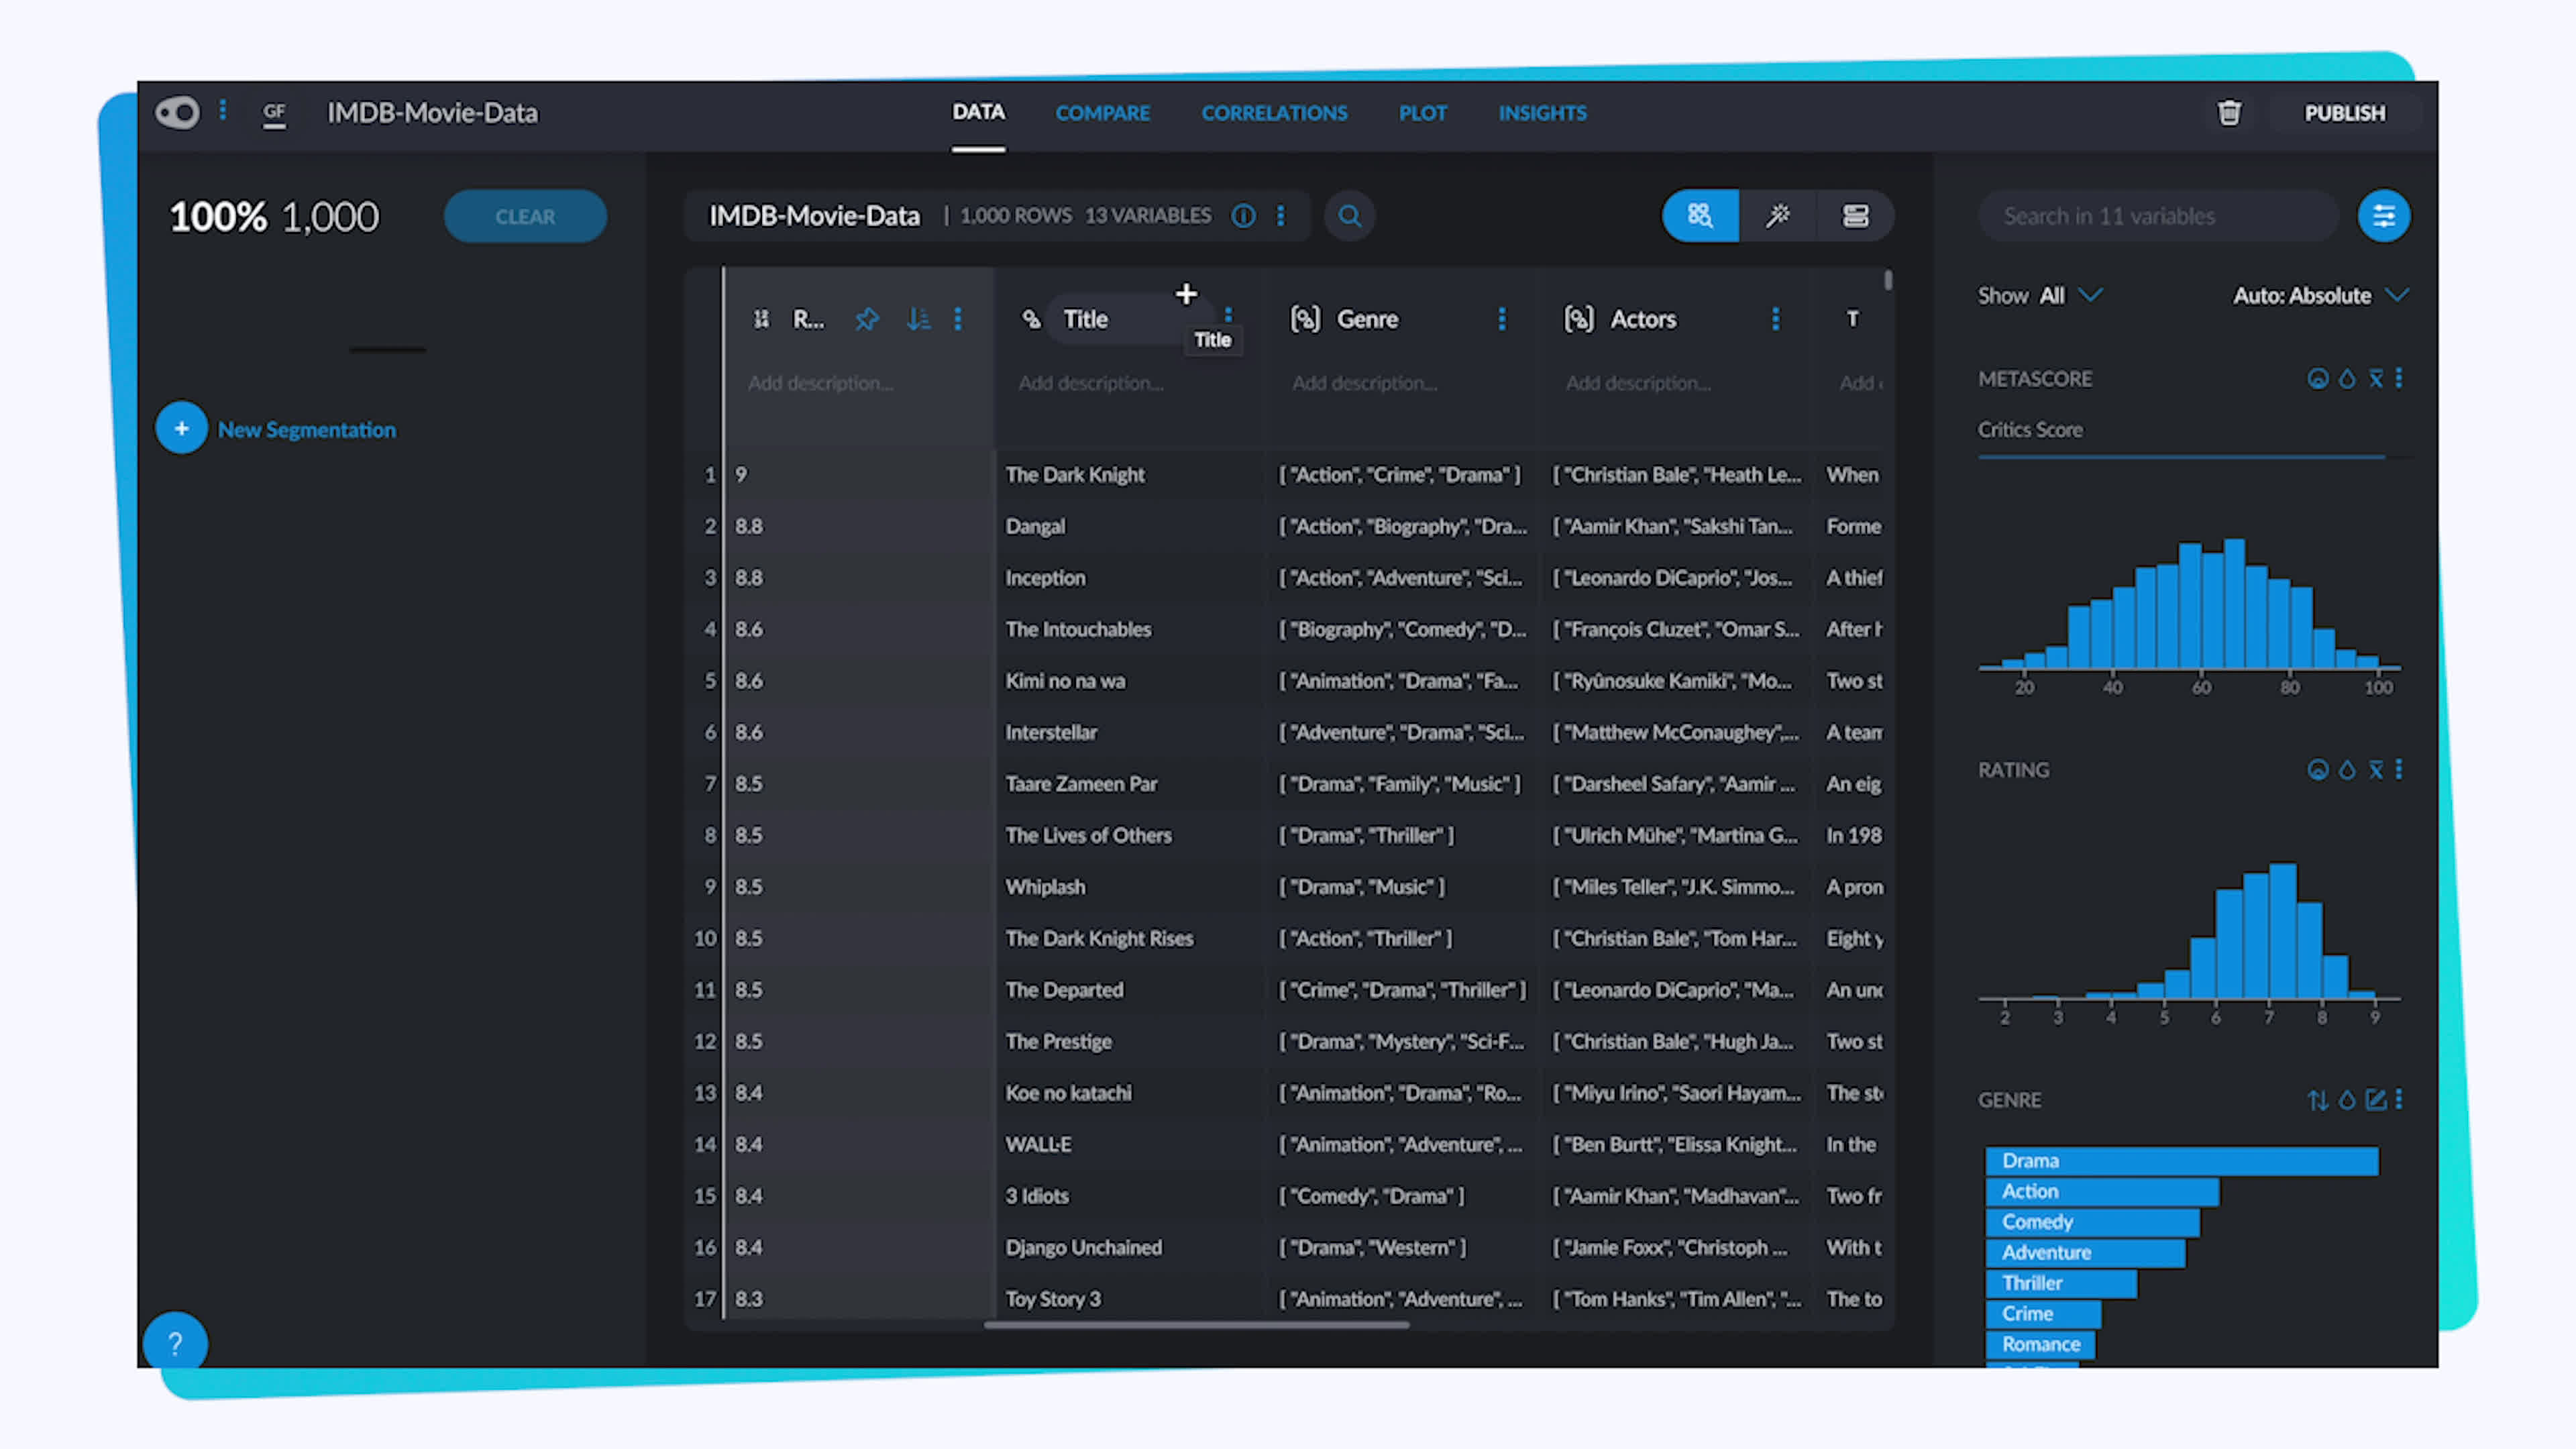Open R... column options menu
This screenshot has width=2576, height=1449.
click(x=958, y=319)
